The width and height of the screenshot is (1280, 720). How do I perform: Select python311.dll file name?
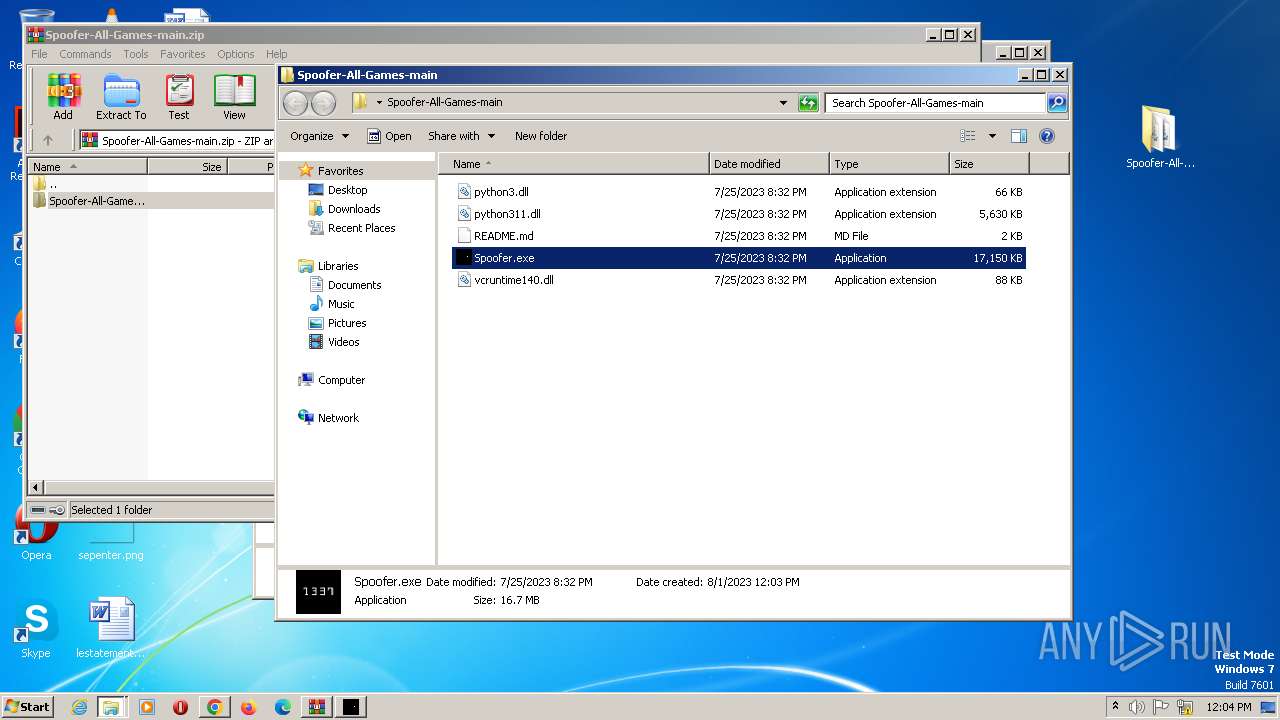click(x=507, y=214)
